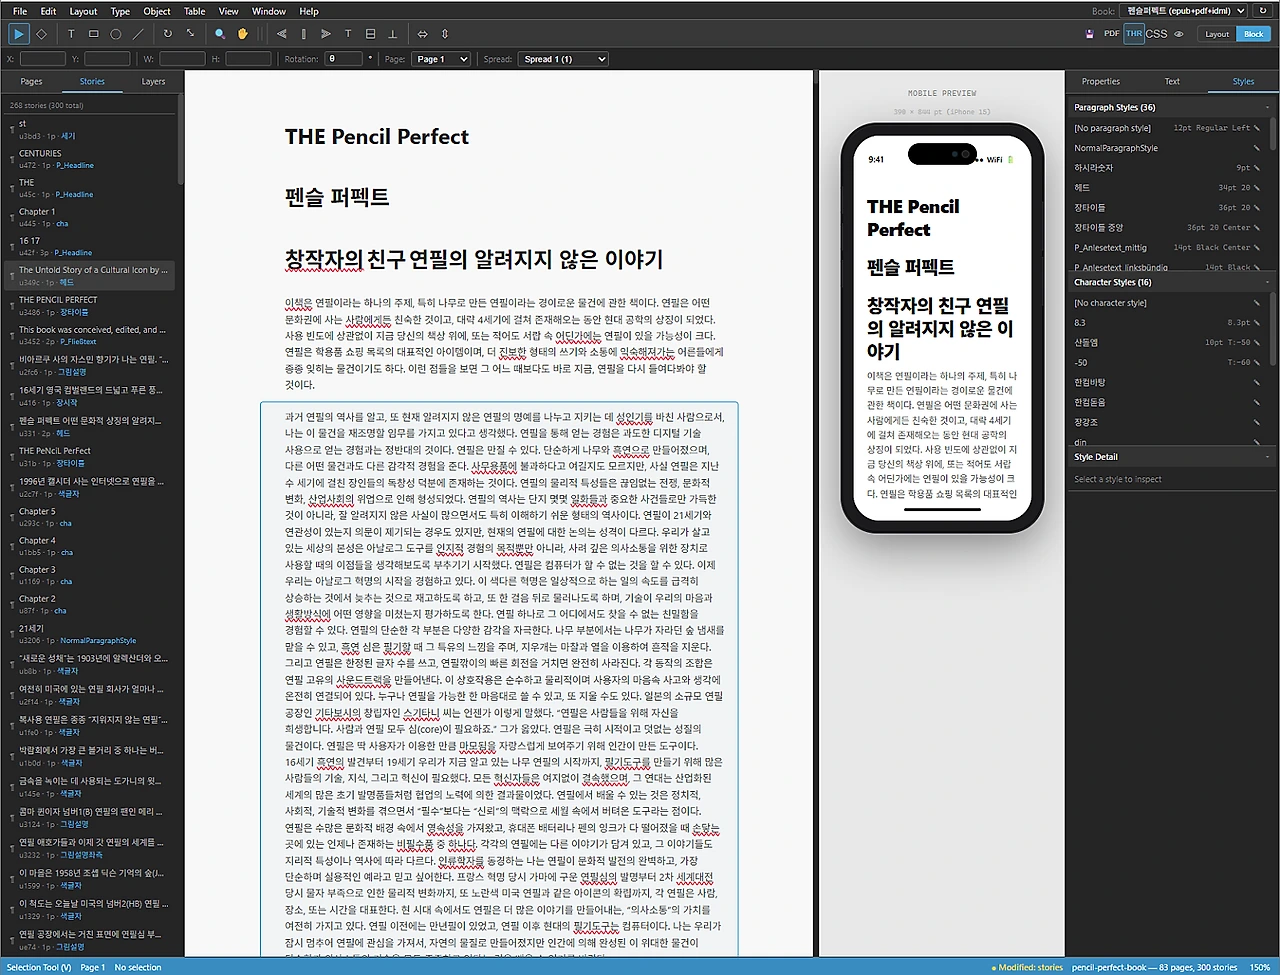Switch to the Layers tab
Screen dimensions: 1280x975
(153, 81)
